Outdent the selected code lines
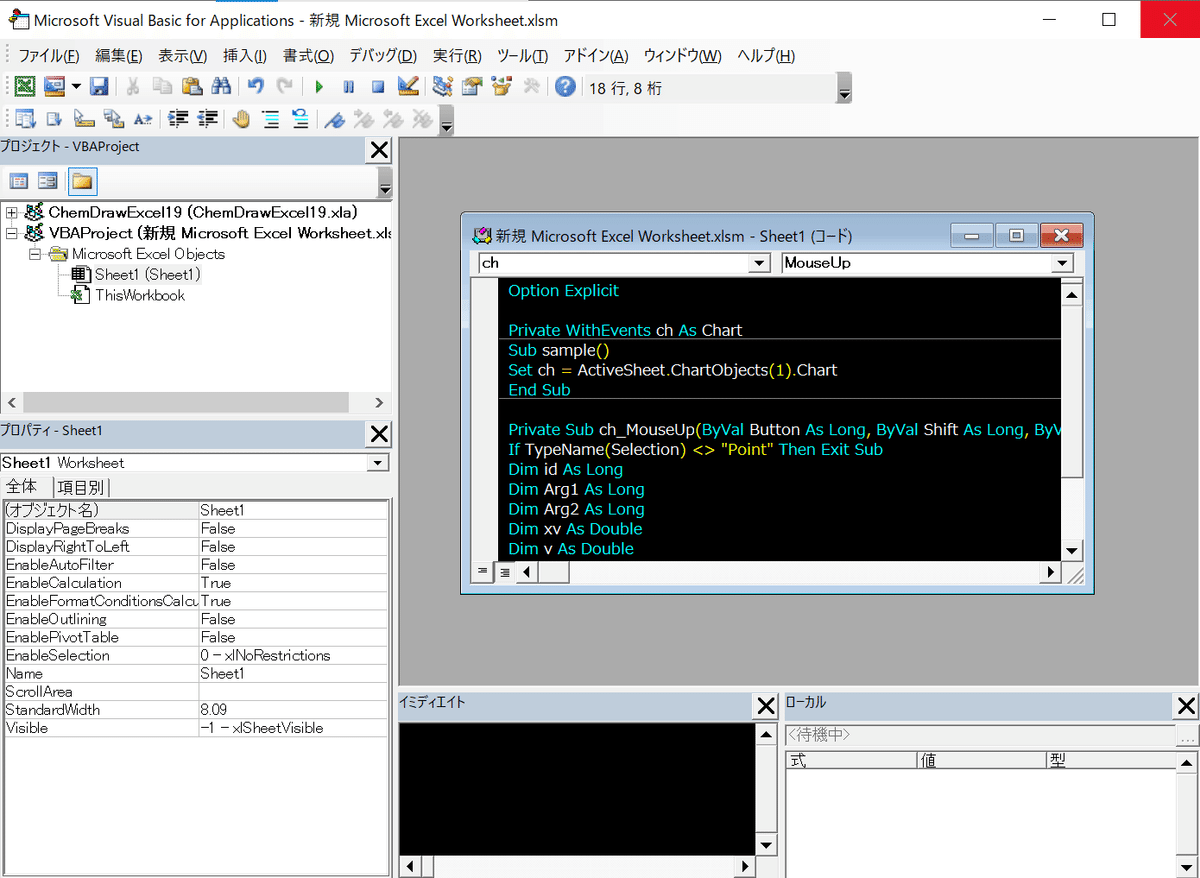This screenshot has height=878, width=1200. (x=207, y=119)
